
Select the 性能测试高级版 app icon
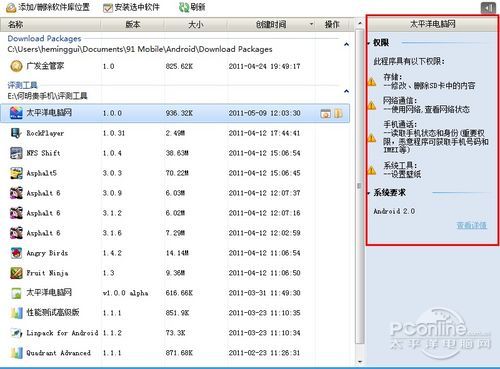[16, 313]
